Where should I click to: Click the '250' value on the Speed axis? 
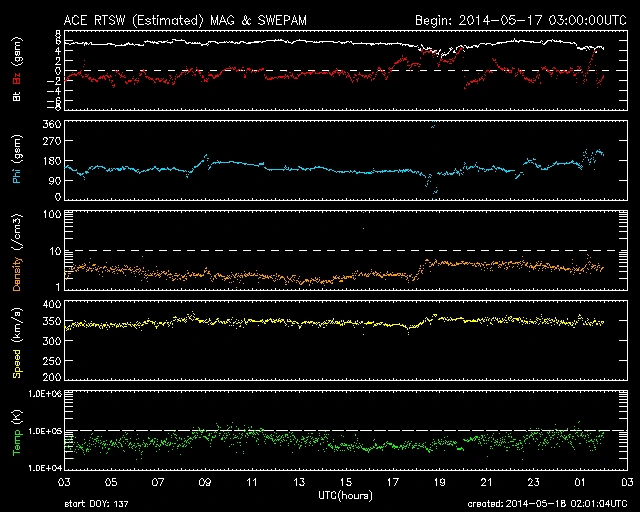click(52, 360)
